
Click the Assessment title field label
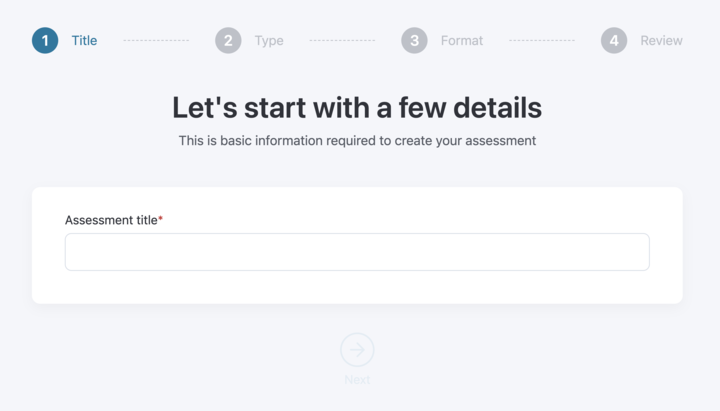click(111, 220)
